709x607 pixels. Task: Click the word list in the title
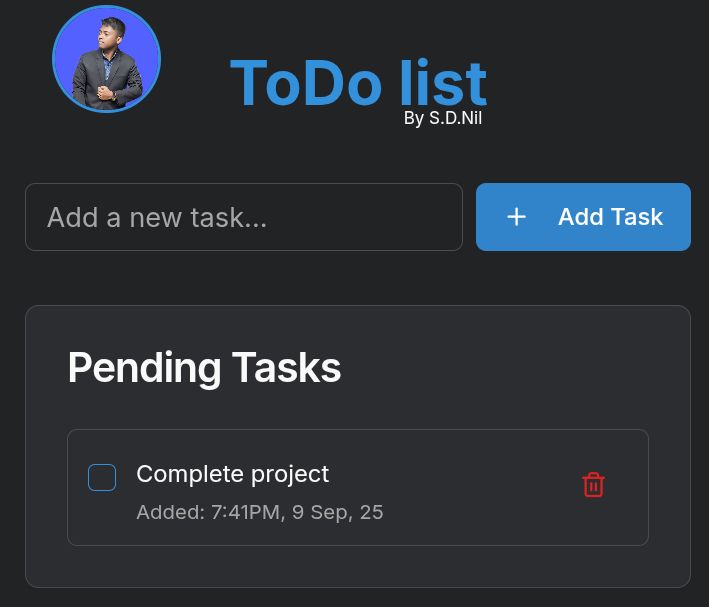coord(443,83)
